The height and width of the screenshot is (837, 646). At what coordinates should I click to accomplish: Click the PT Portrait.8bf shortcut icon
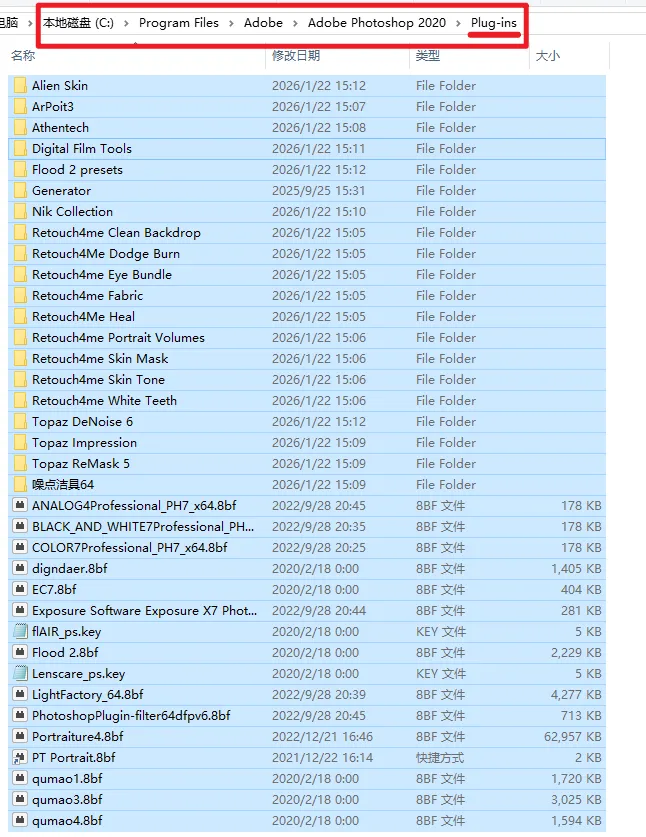20,758
